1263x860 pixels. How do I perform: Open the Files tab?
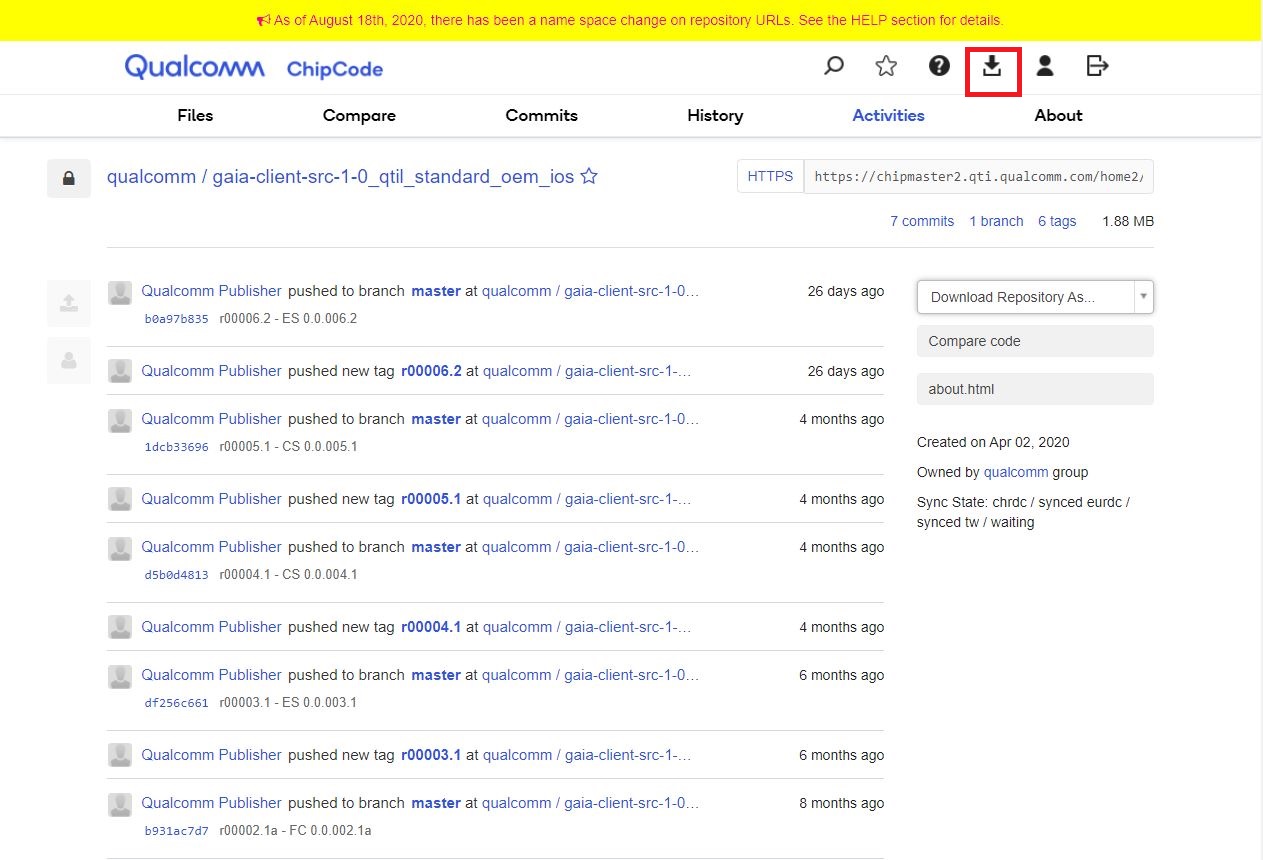coord(195,115)
